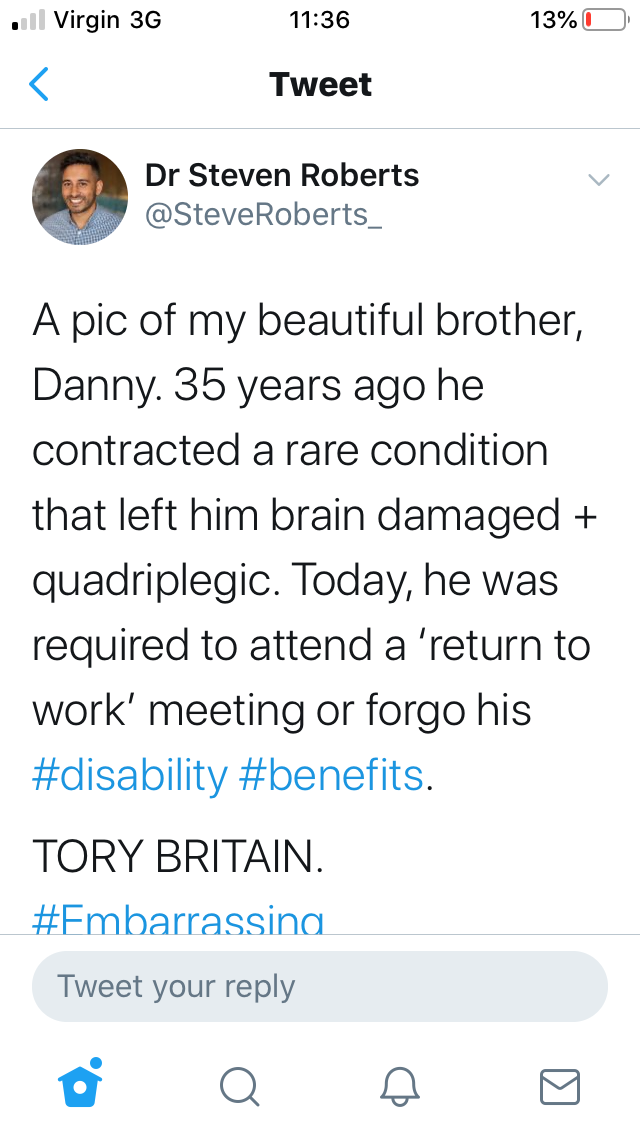Open the Messages envelope tab
The width and height of the screenshot is (640, 1136).
(560, 1087)
